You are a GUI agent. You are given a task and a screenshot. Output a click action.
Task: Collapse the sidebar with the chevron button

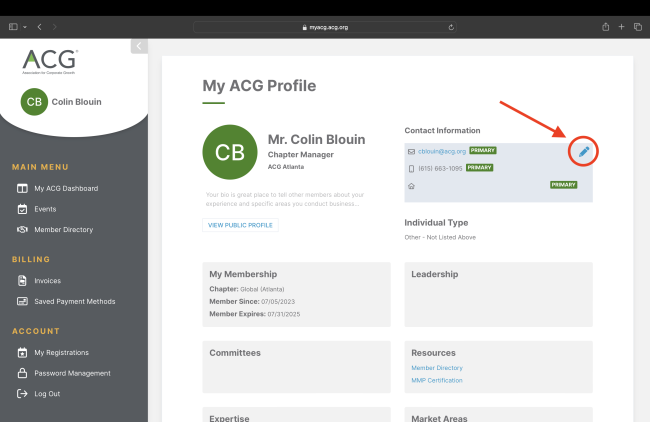click(x=139, y=46)
